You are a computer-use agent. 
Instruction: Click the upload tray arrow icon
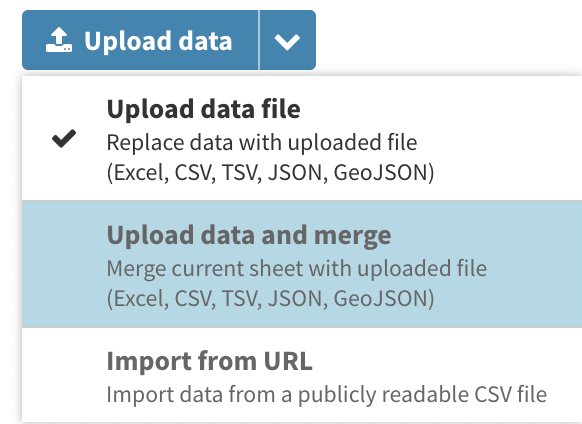pos(59,40)
